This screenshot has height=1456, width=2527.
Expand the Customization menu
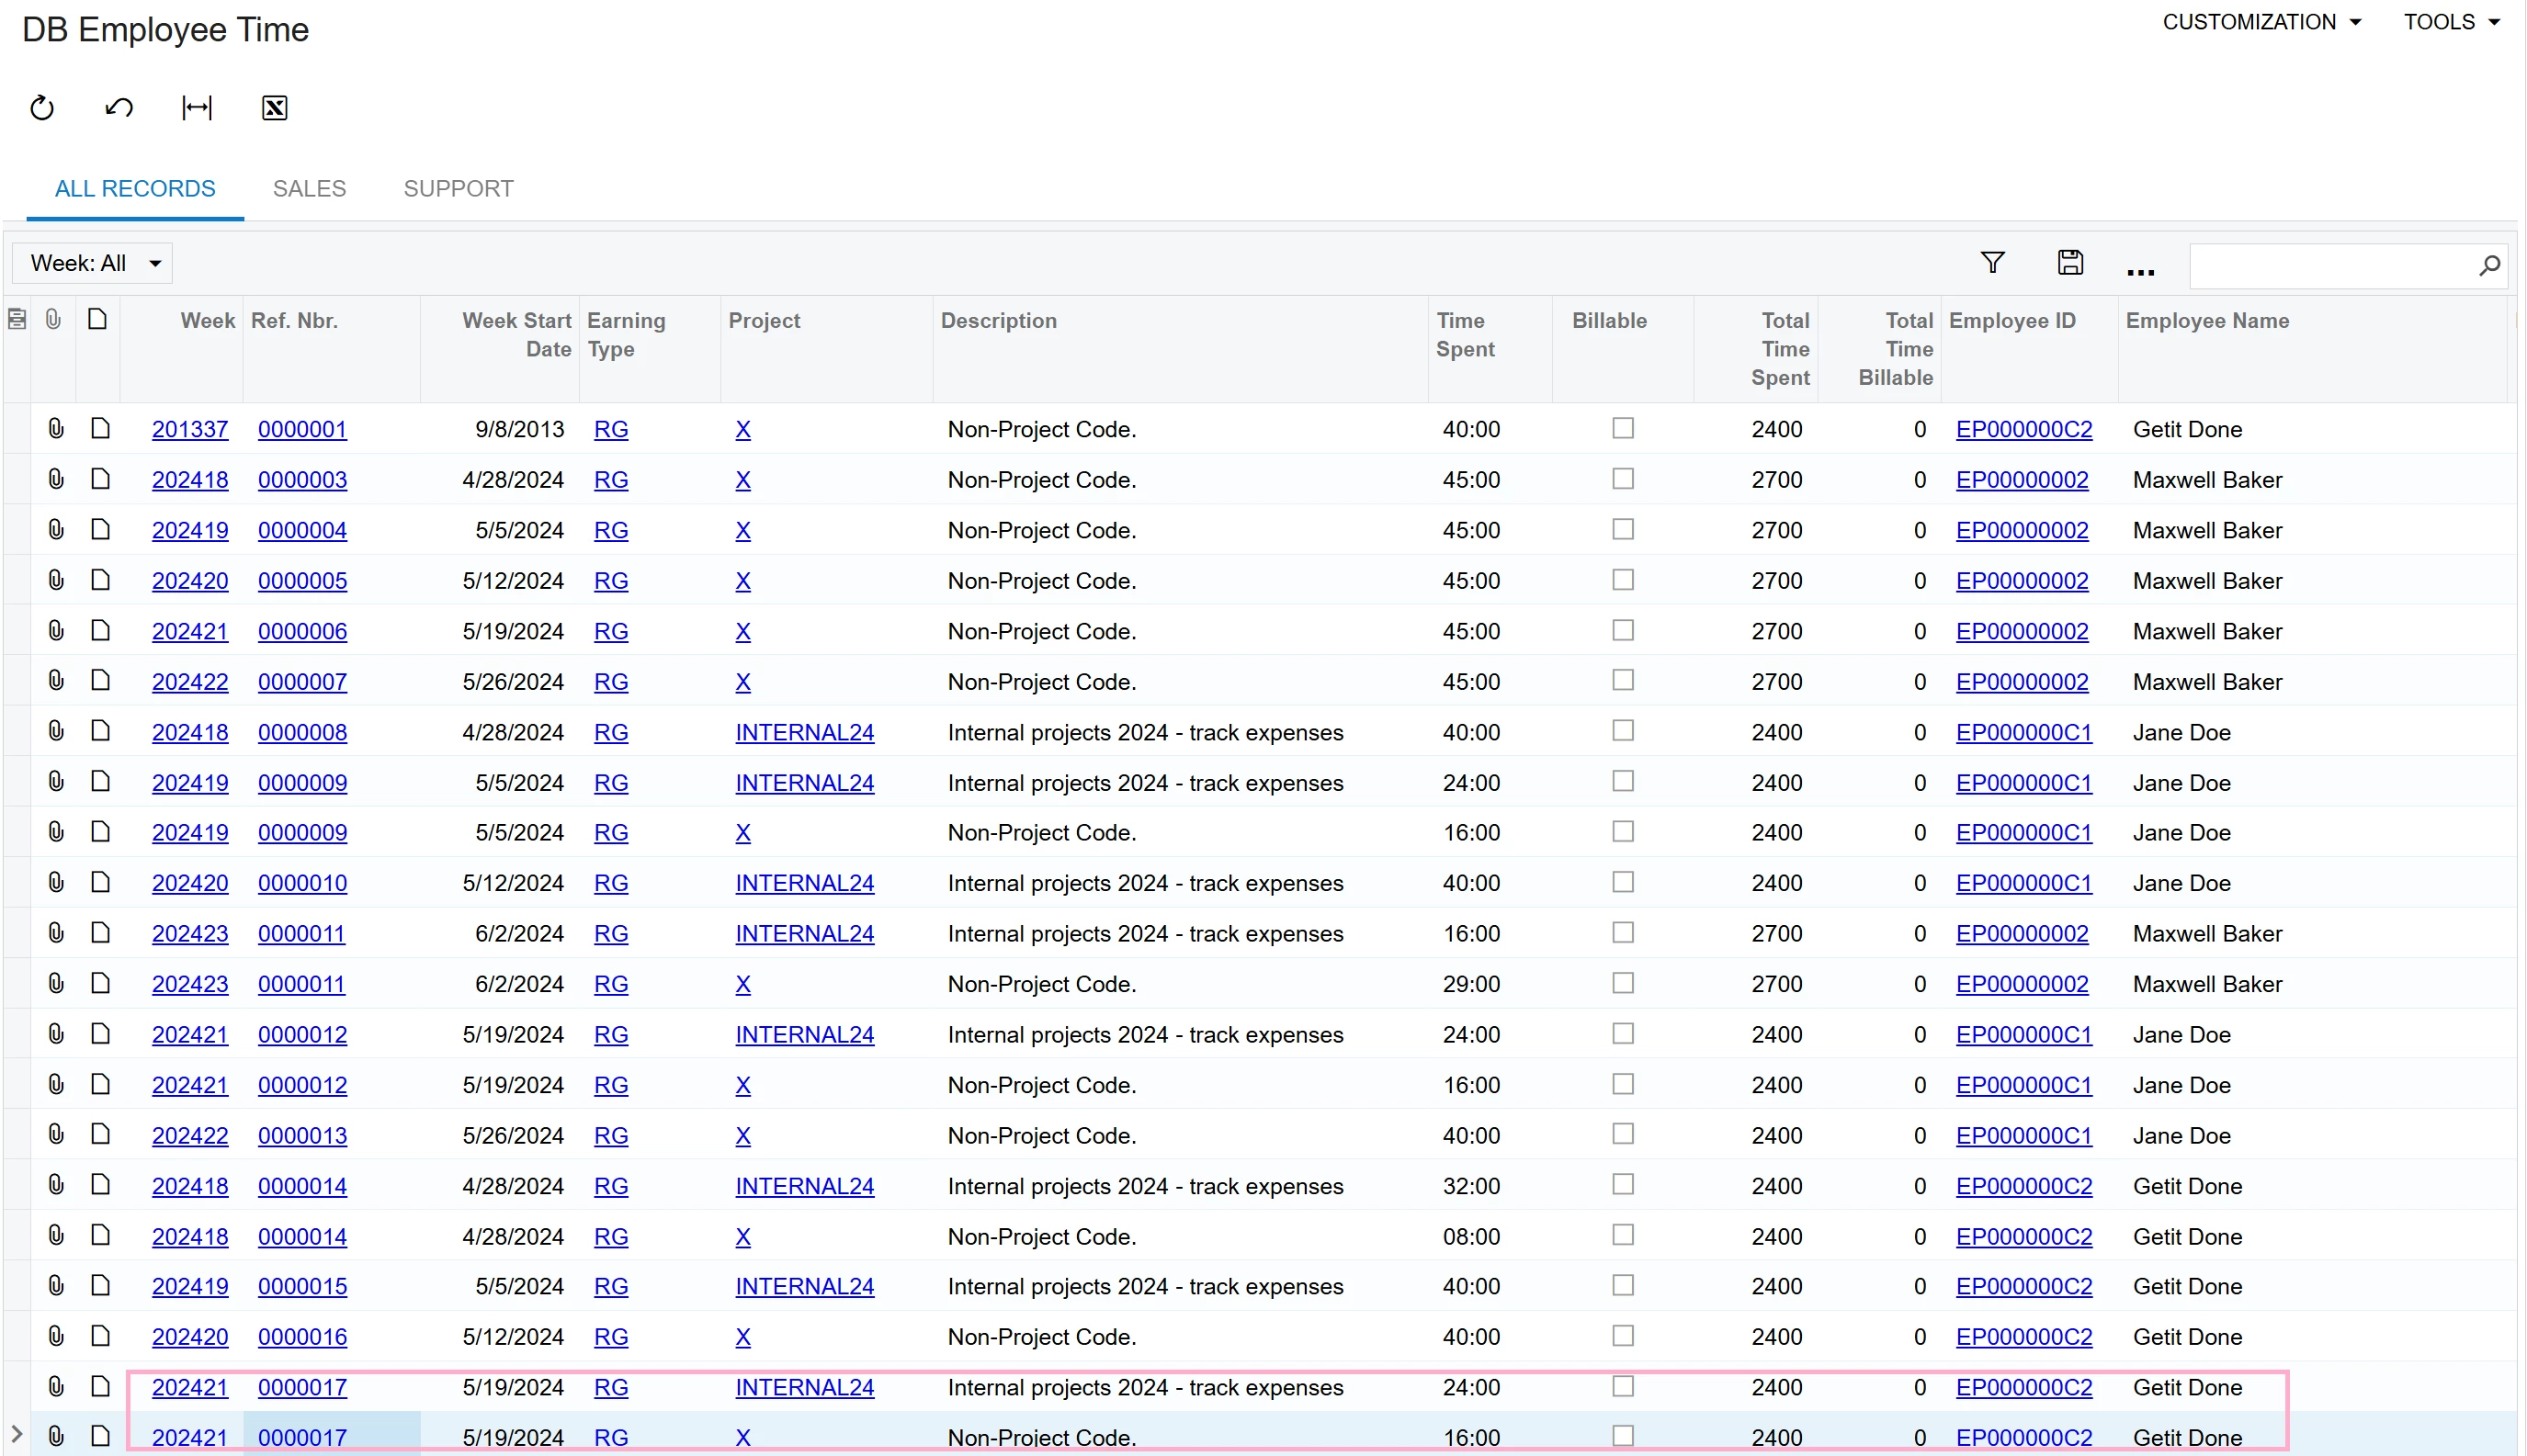[2261, 22]
